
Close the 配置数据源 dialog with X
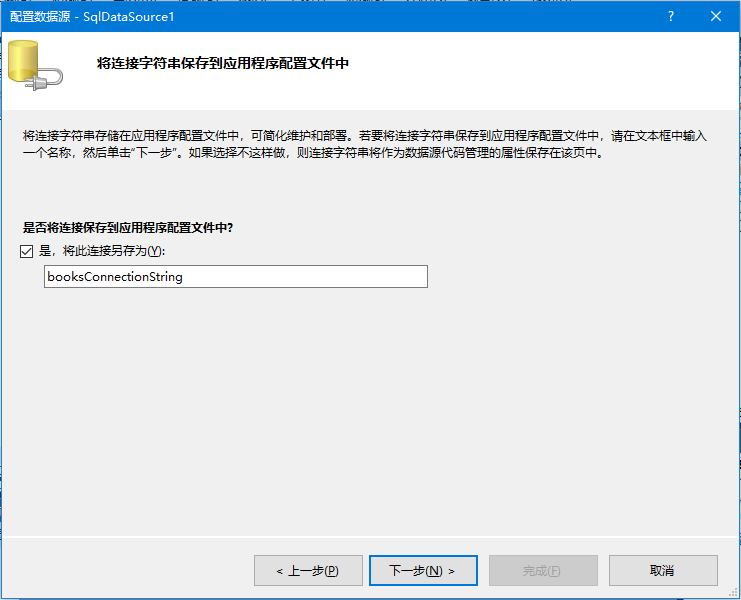(x=716, y=16)
